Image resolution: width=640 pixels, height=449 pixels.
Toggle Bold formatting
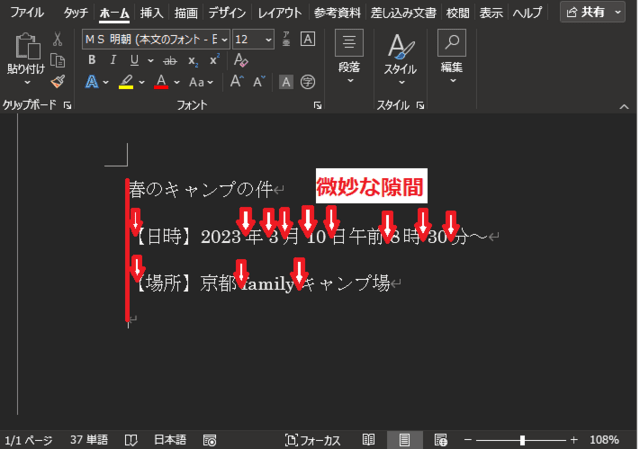(92, 60)
